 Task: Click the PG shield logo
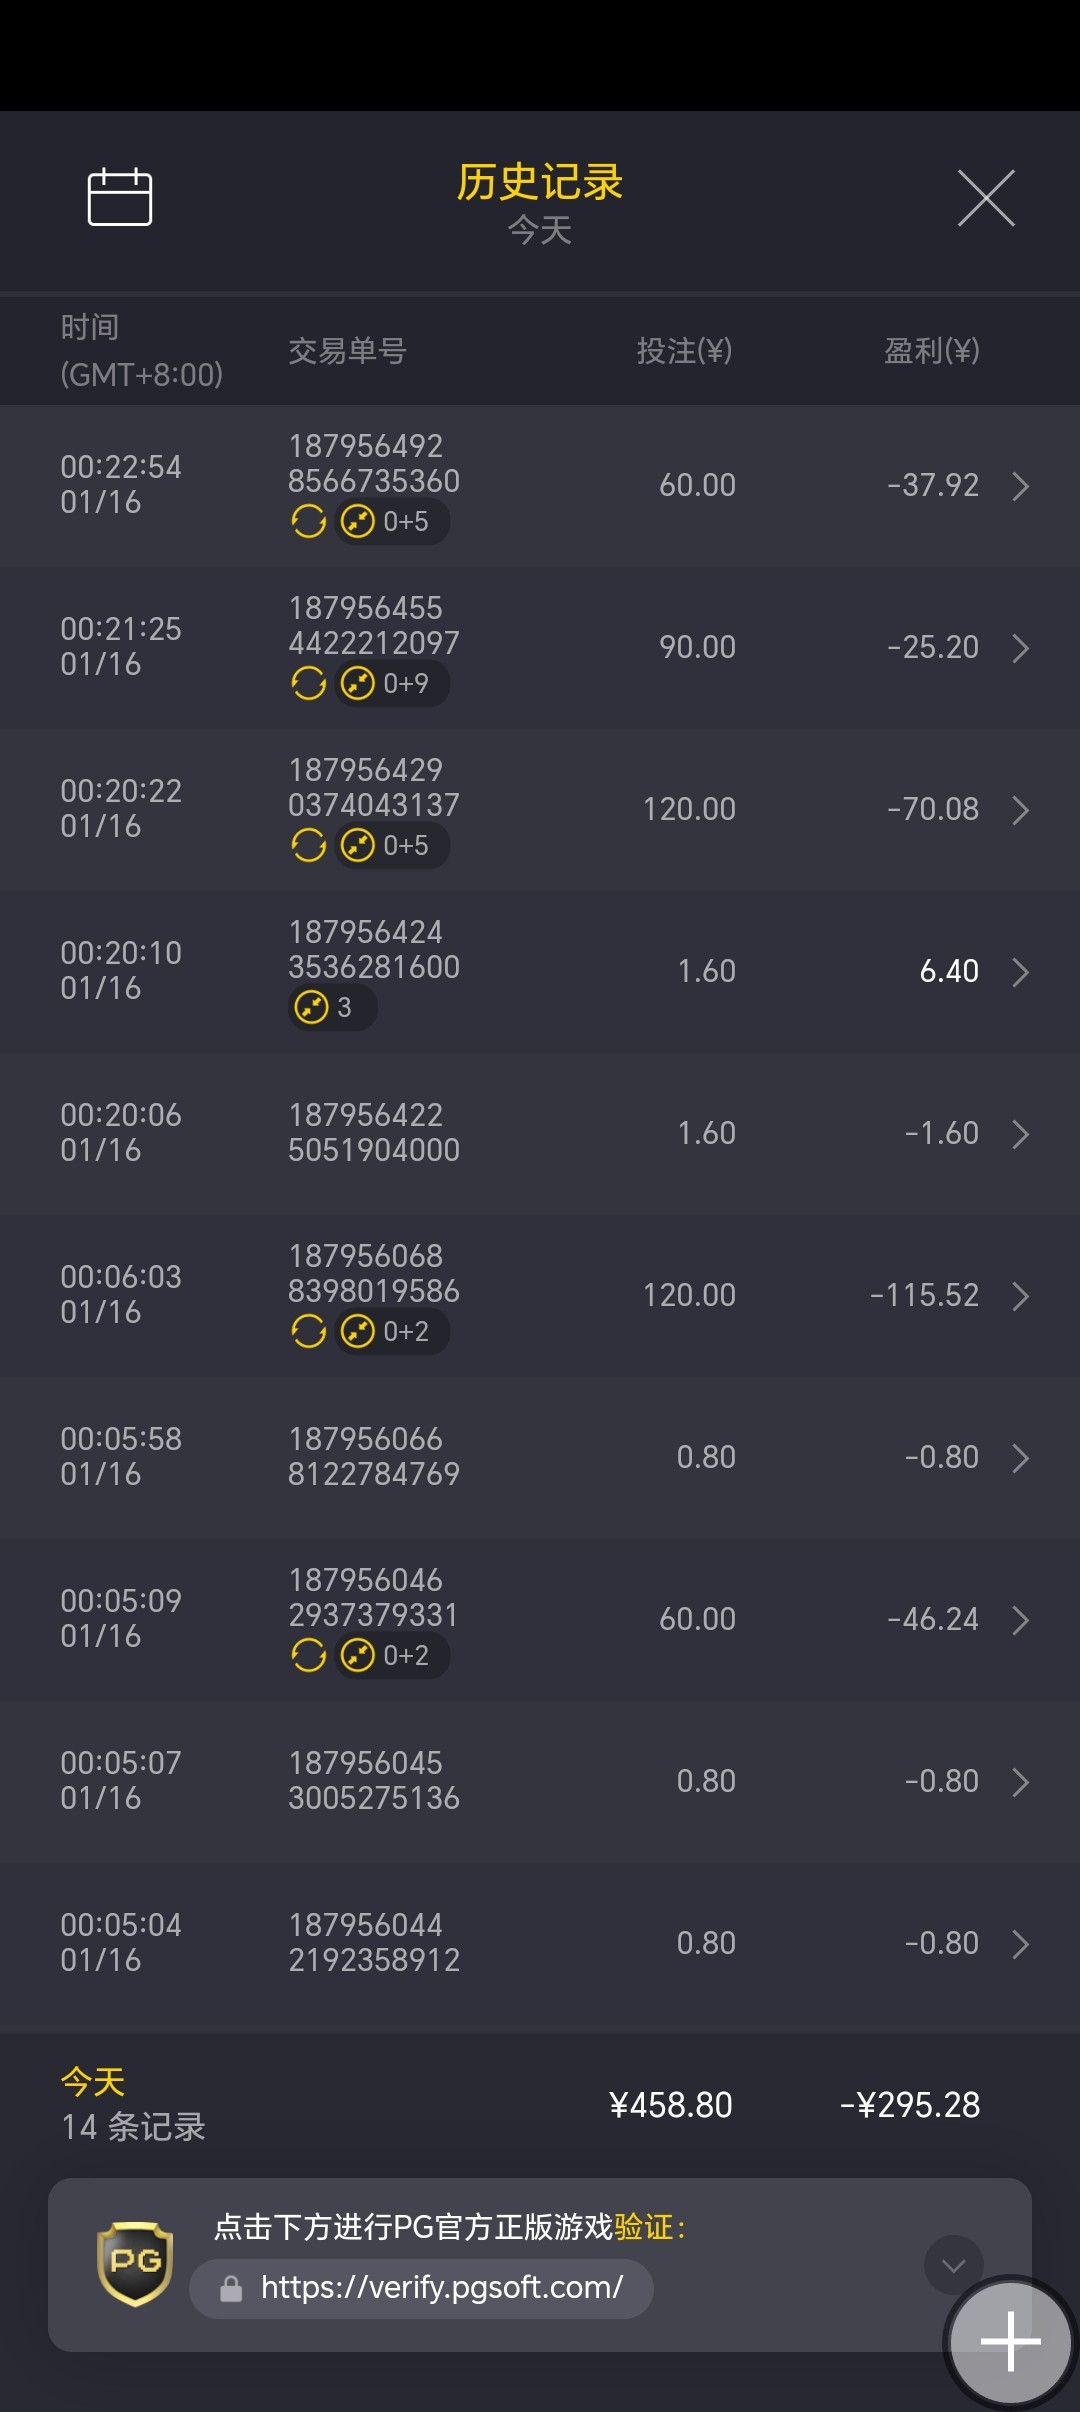pyautogui.click(x=135, y=2264)
